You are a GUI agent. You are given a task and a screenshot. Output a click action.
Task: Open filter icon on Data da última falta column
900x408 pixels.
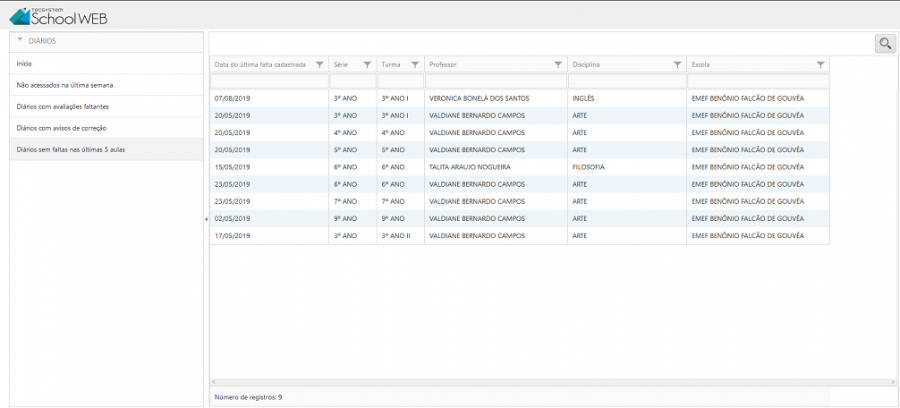(319, 64)
